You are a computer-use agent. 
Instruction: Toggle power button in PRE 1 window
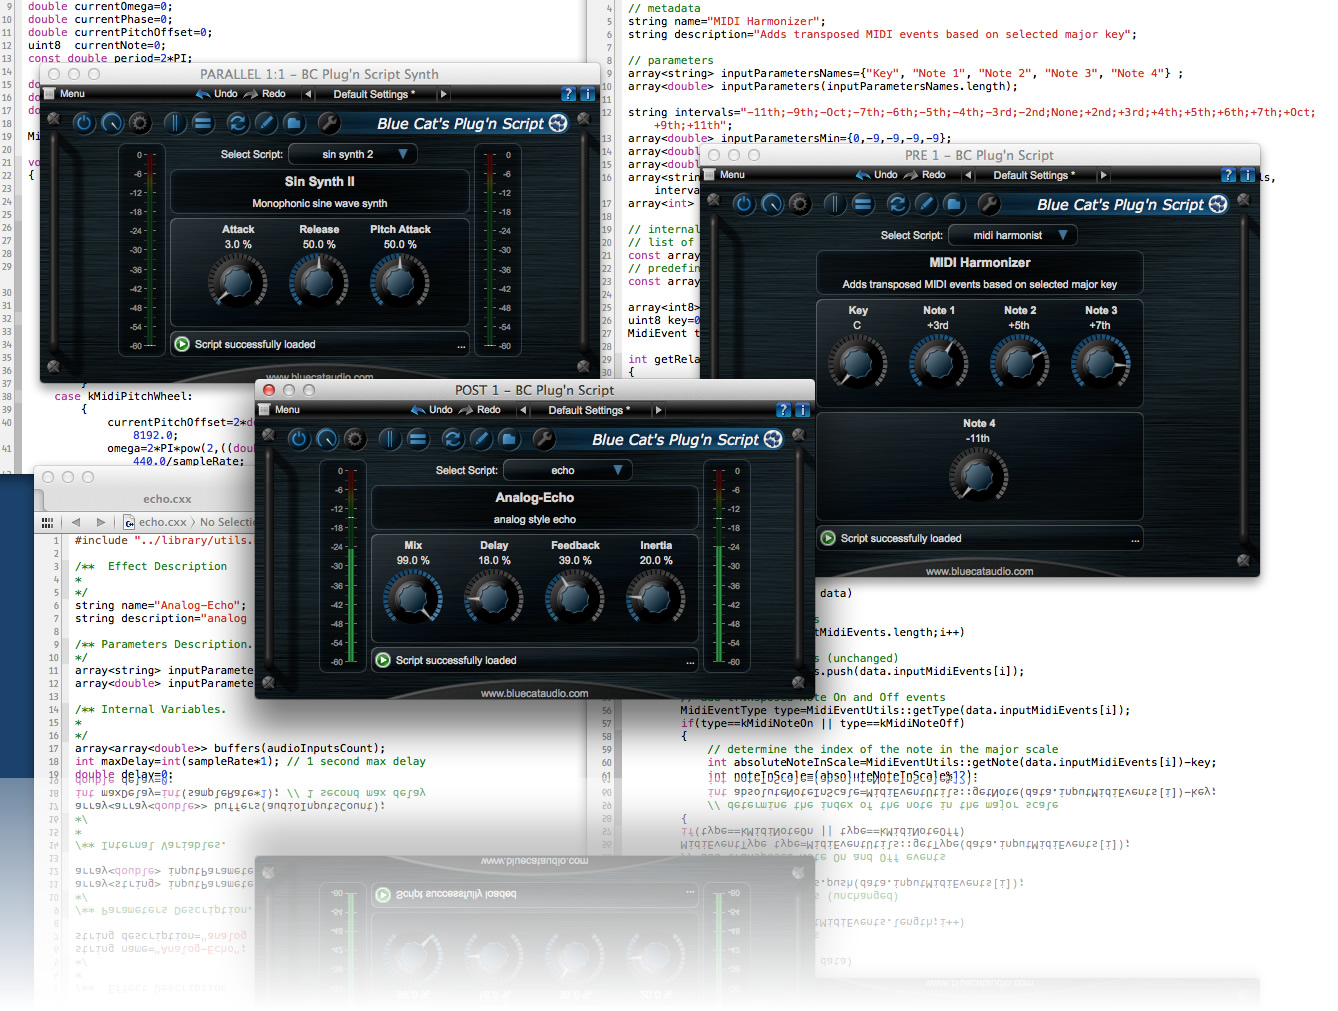[744, 204]
